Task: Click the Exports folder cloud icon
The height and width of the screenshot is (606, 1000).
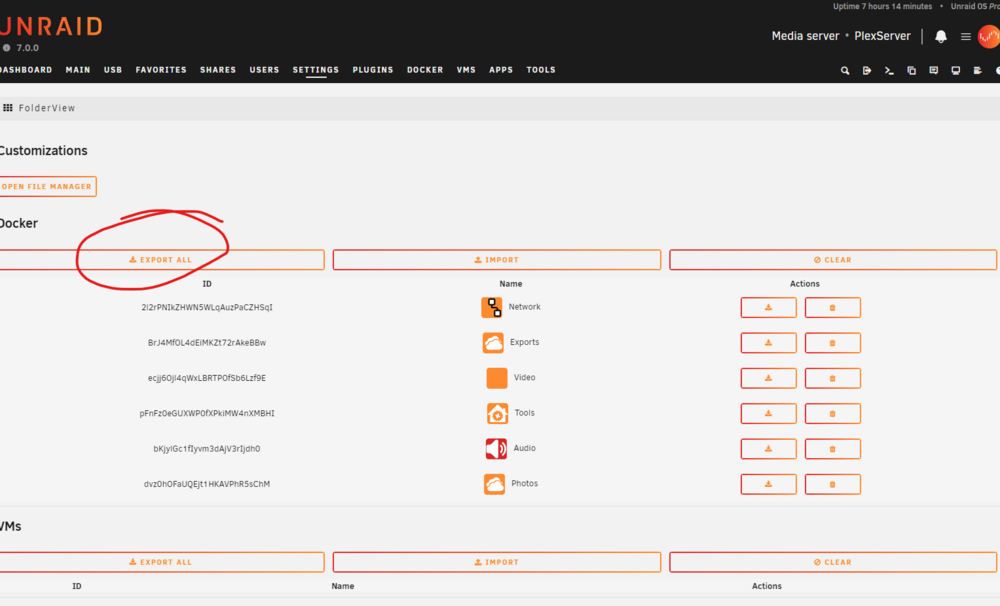Action: point(493,343)
